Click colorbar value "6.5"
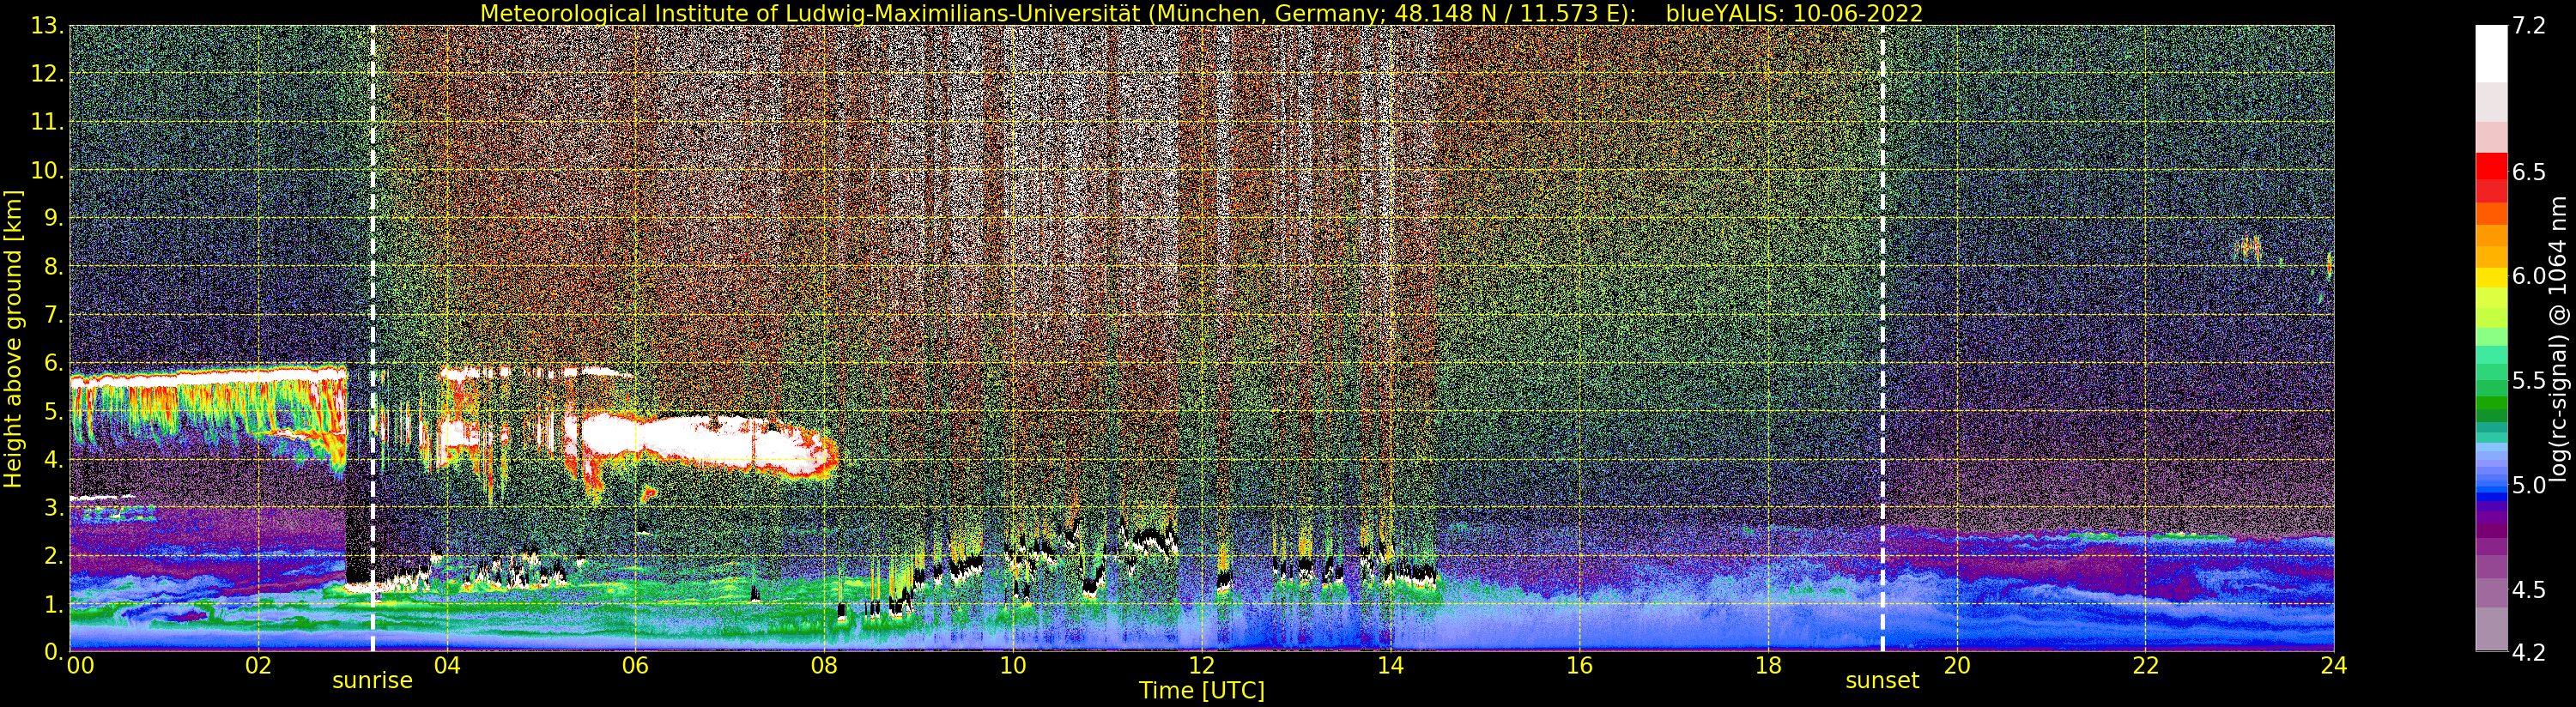2576x707 pixels. (2530, 172)
